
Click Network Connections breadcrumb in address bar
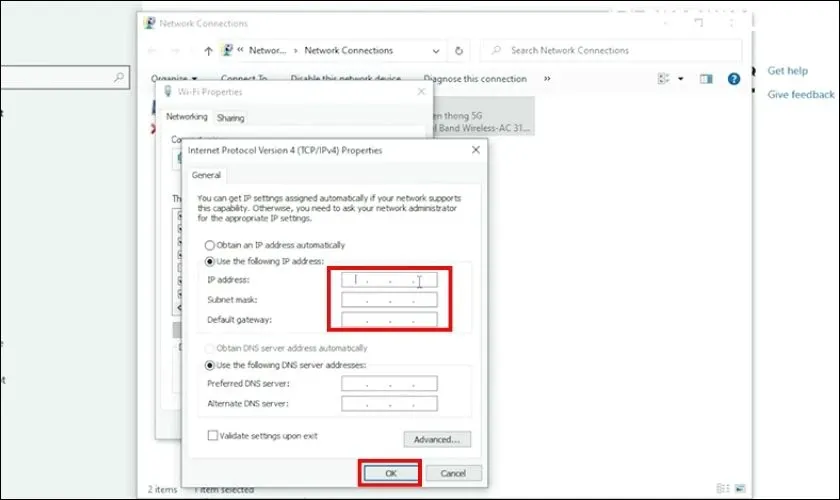[x=348, y=50]
